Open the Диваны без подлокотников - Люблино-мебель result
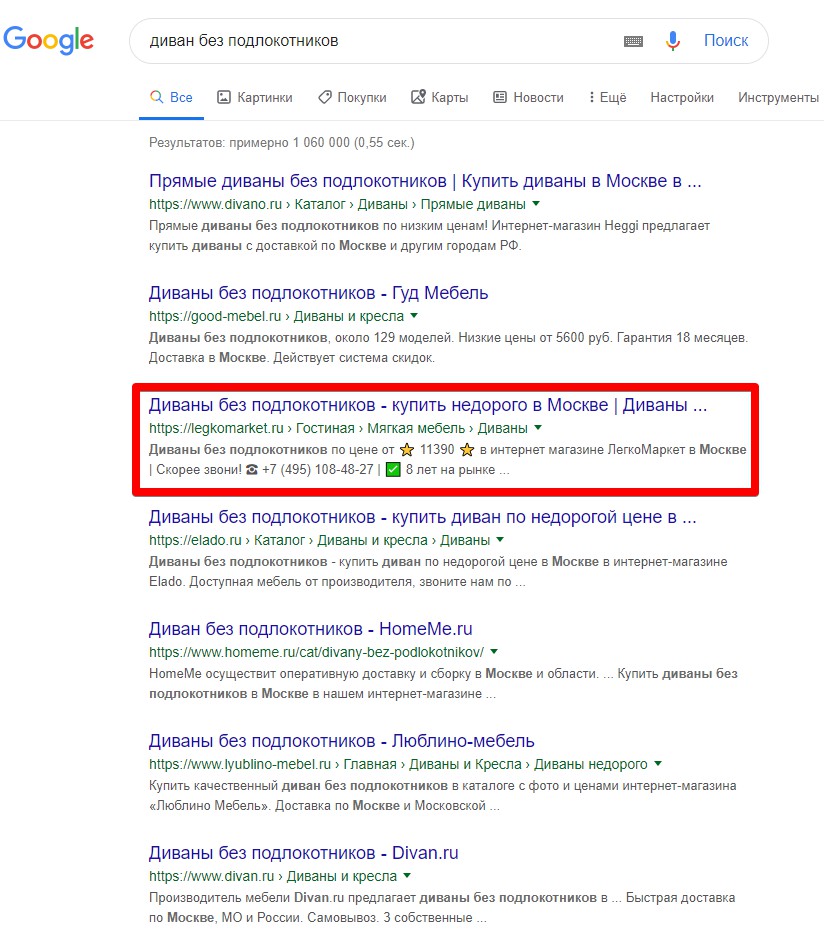 (x=341, y=741)
